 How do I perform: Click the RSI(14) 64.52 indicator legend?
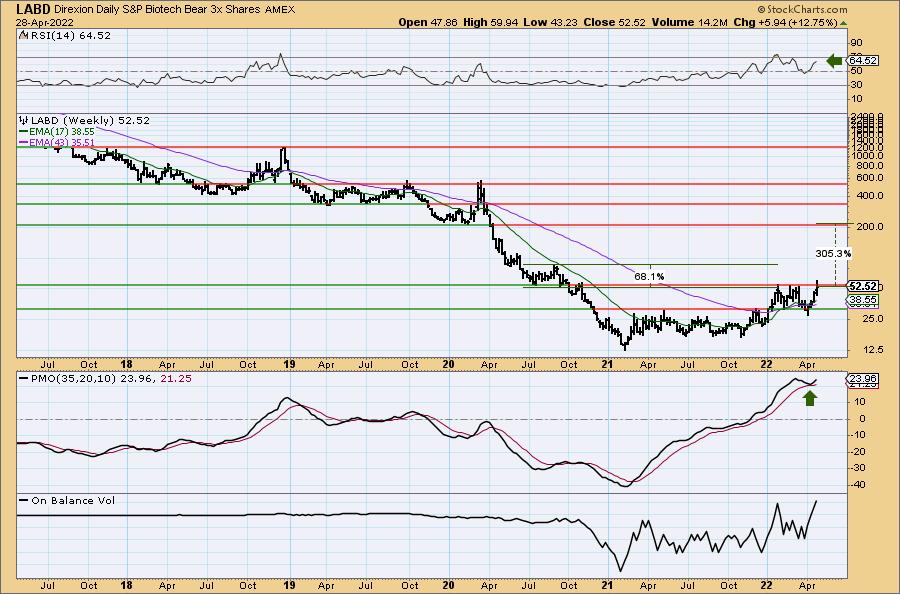71,36
